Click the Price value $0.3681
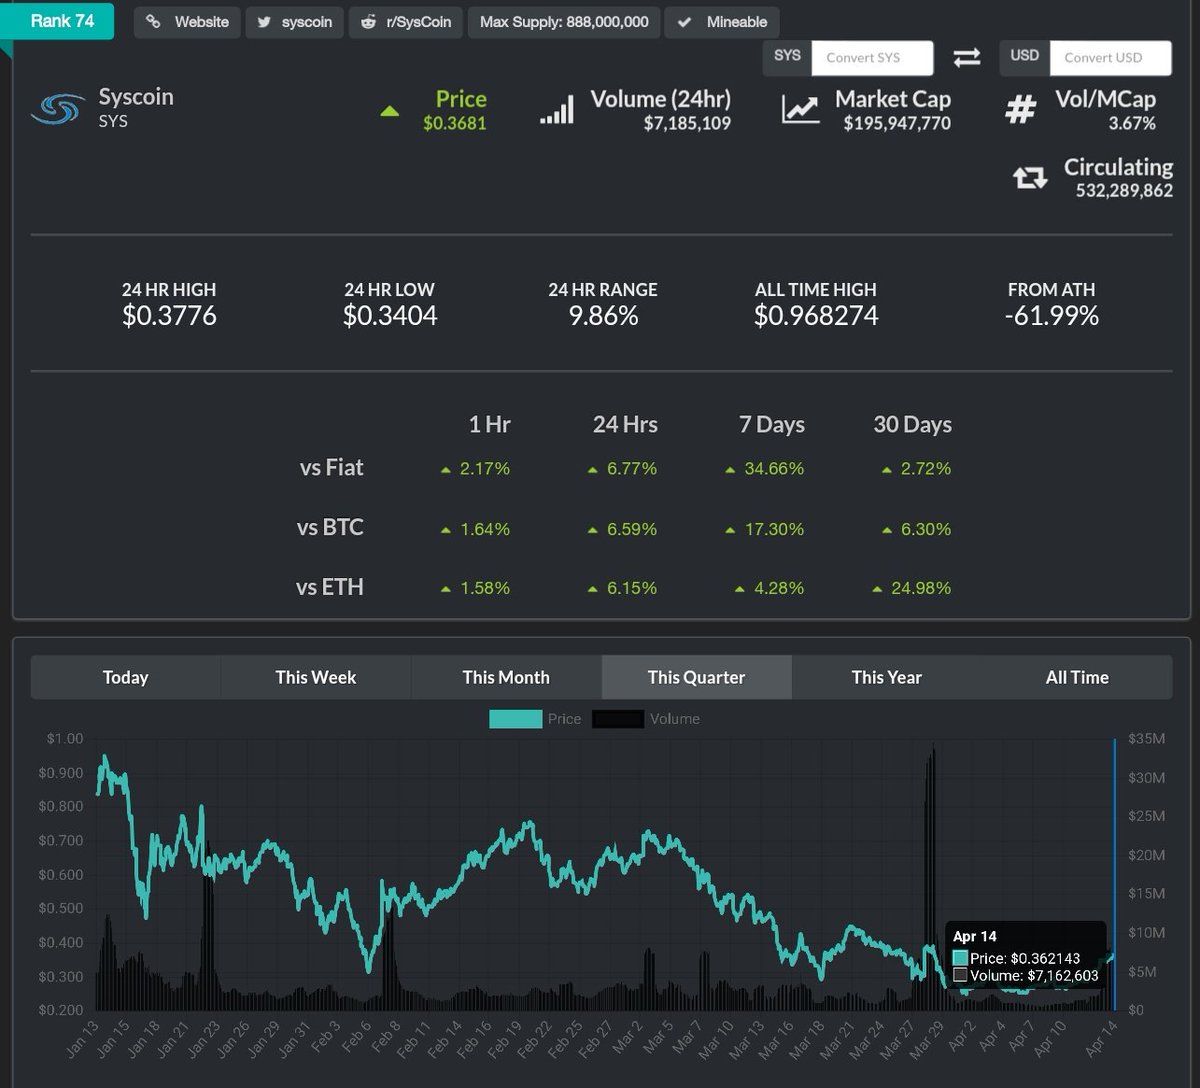1200x1088 pixels. (x=455, y=124)
